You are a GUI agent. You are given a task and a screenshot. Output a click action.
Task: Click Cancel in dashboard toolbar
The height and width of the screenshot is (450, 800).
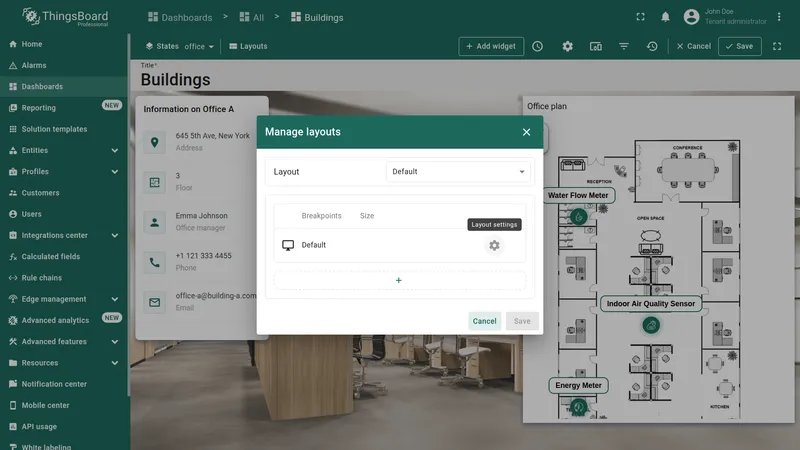693,46
